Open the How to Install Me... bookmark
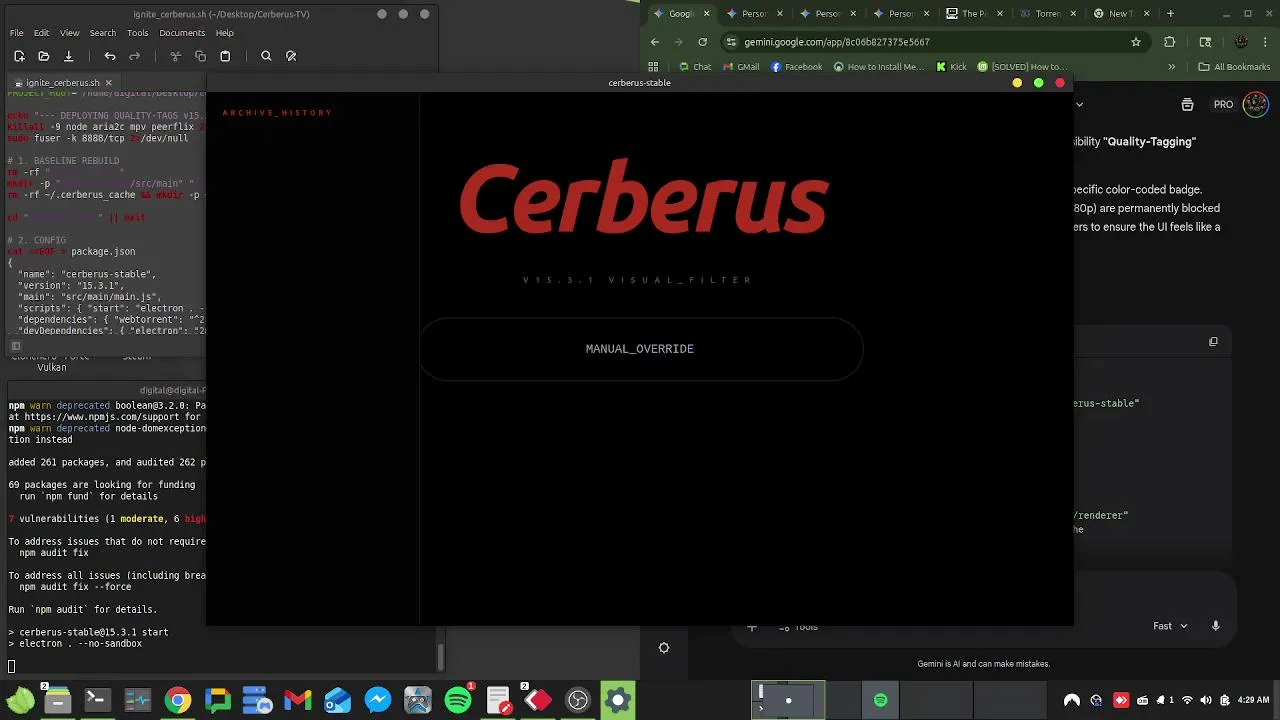This screenshot has height=720, width=1280. (x=879, y=67)
